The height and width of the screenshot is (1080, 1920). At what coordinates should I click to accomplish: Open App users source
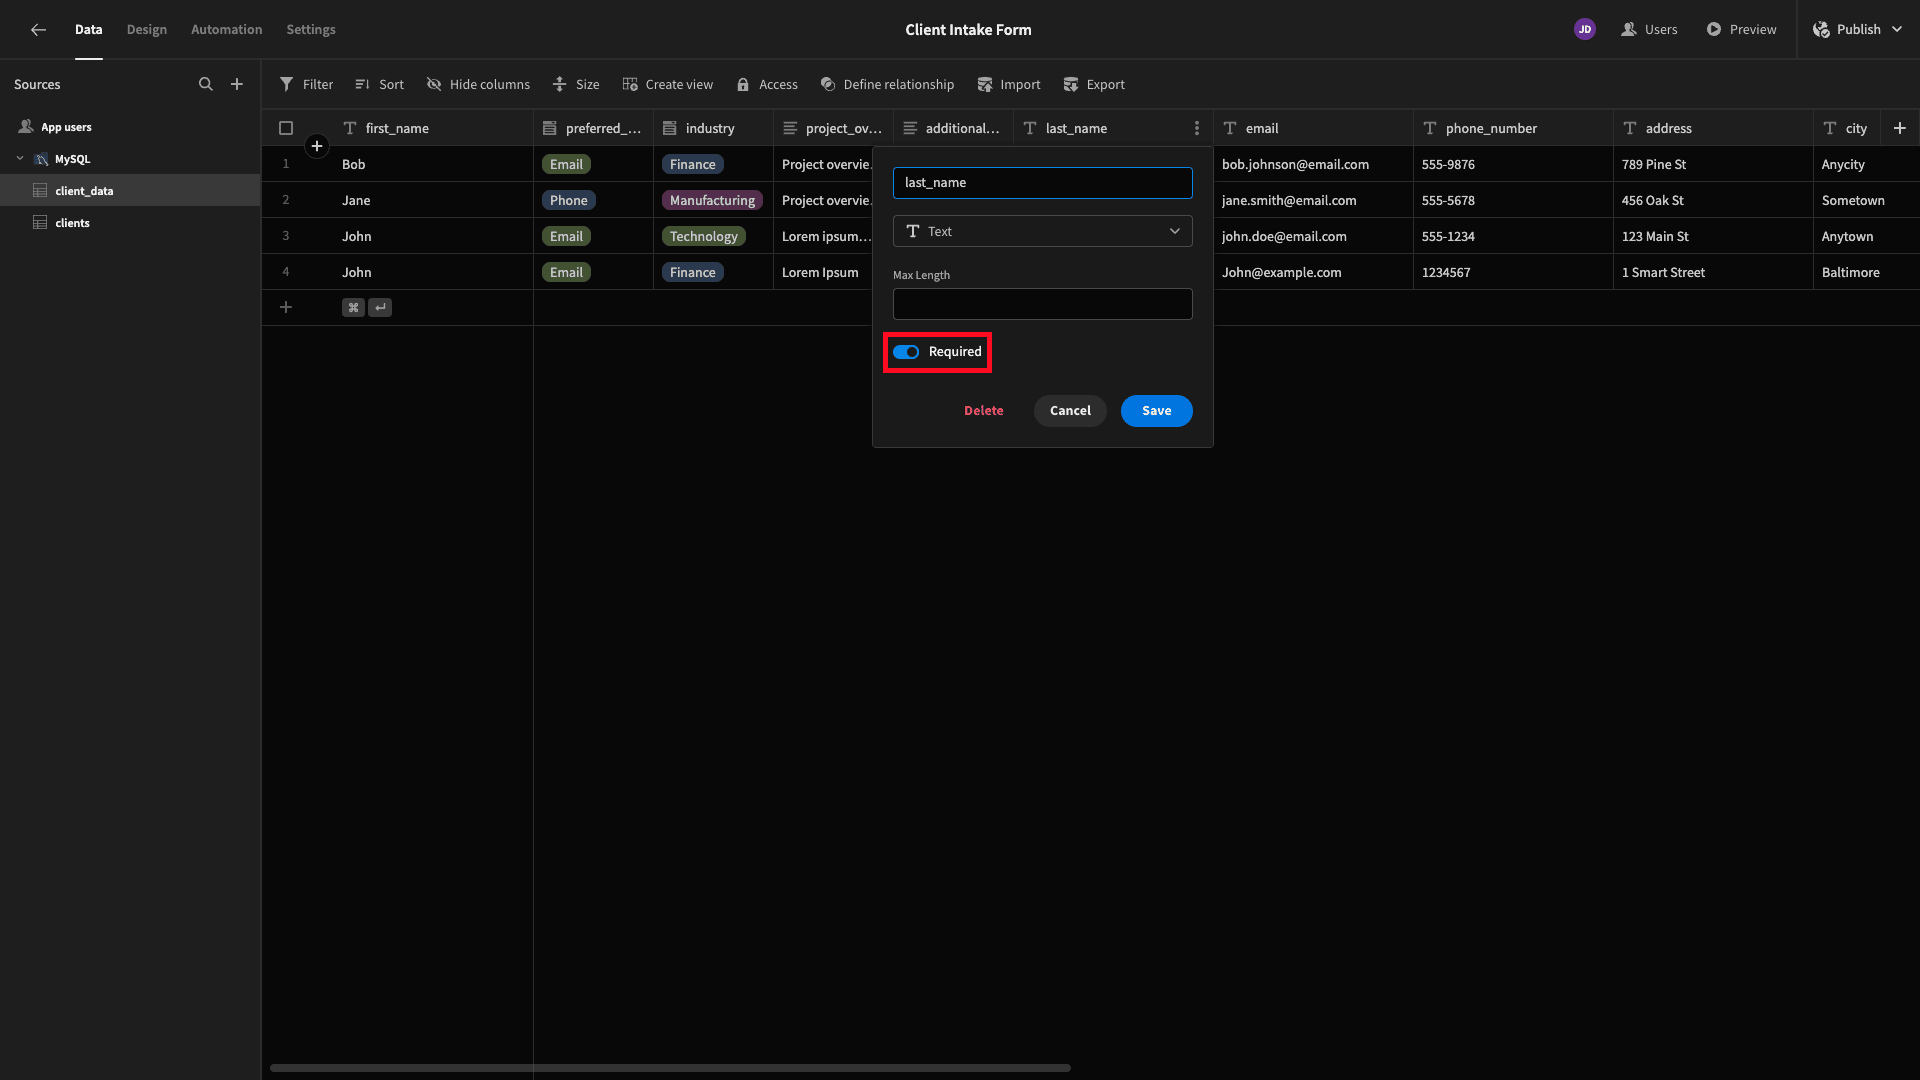tap(130, 127)
